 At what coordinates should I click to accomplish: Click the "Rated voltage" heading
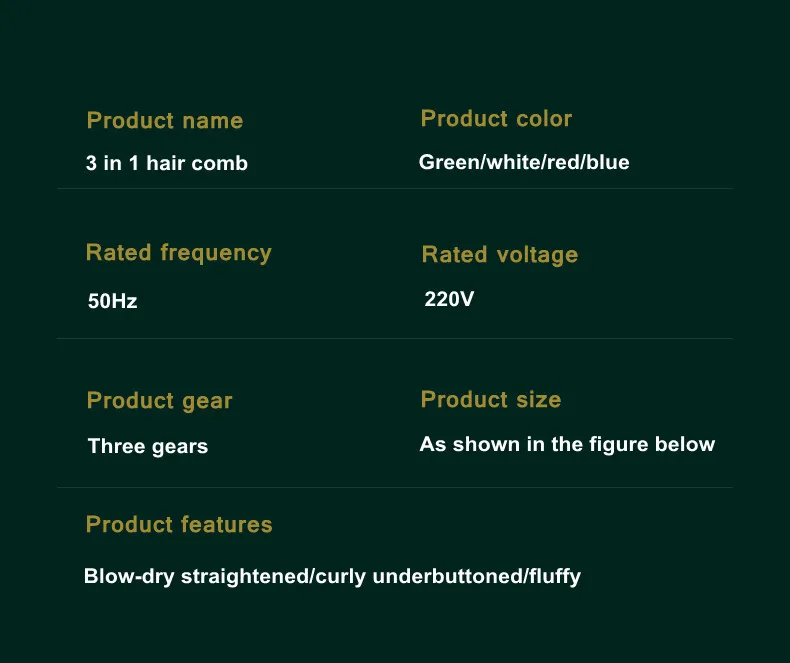point(500,255)
